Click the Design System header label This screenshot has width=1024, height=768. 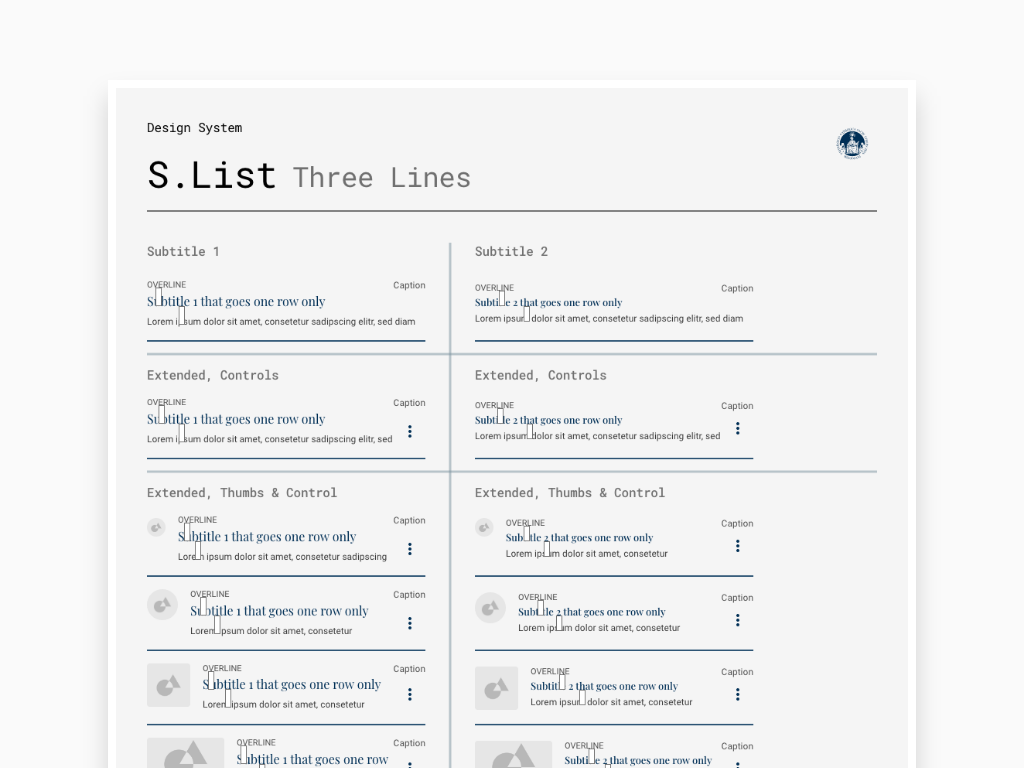[195, 128]
